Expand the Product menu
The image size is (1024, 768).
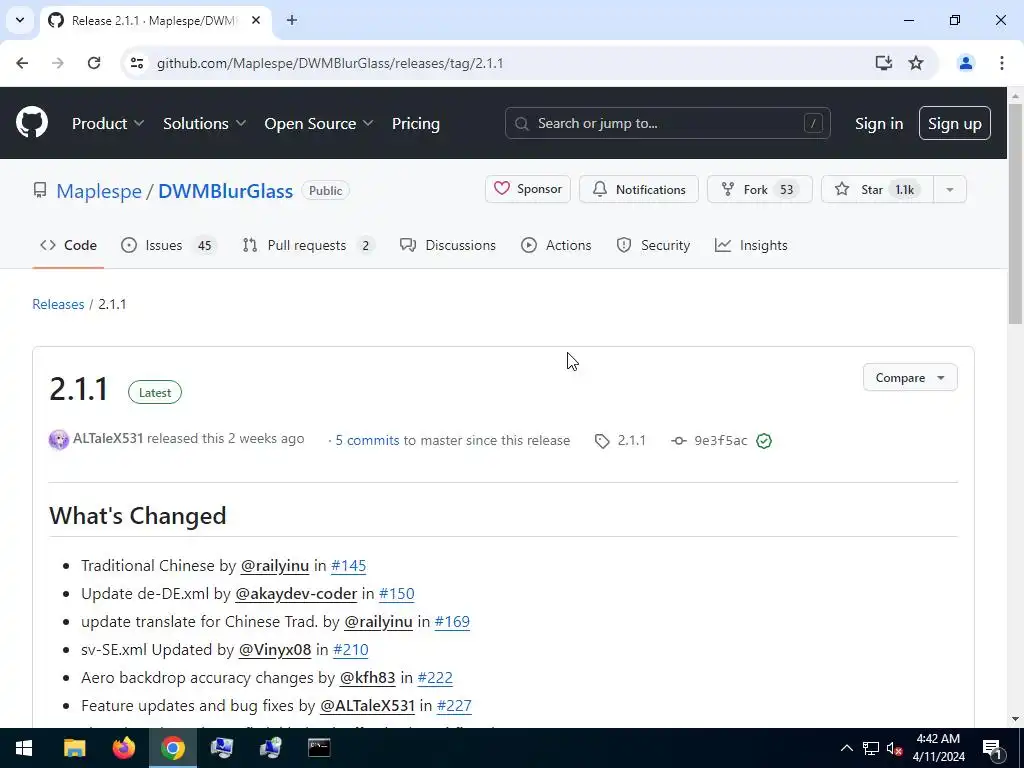tap(108, 123)
